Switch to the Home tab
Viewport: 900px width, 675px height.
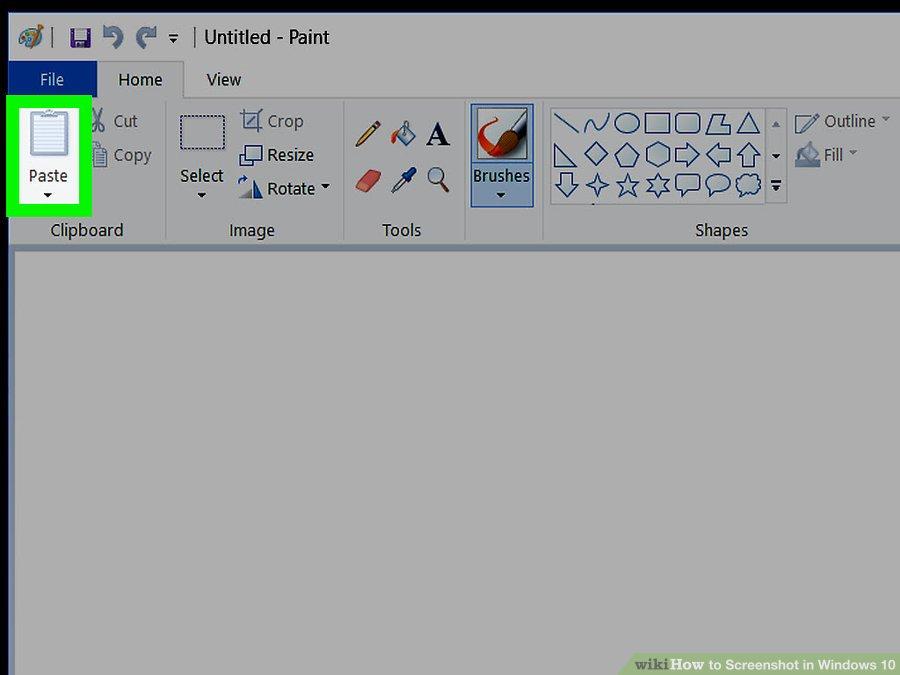tap(140, 79)
